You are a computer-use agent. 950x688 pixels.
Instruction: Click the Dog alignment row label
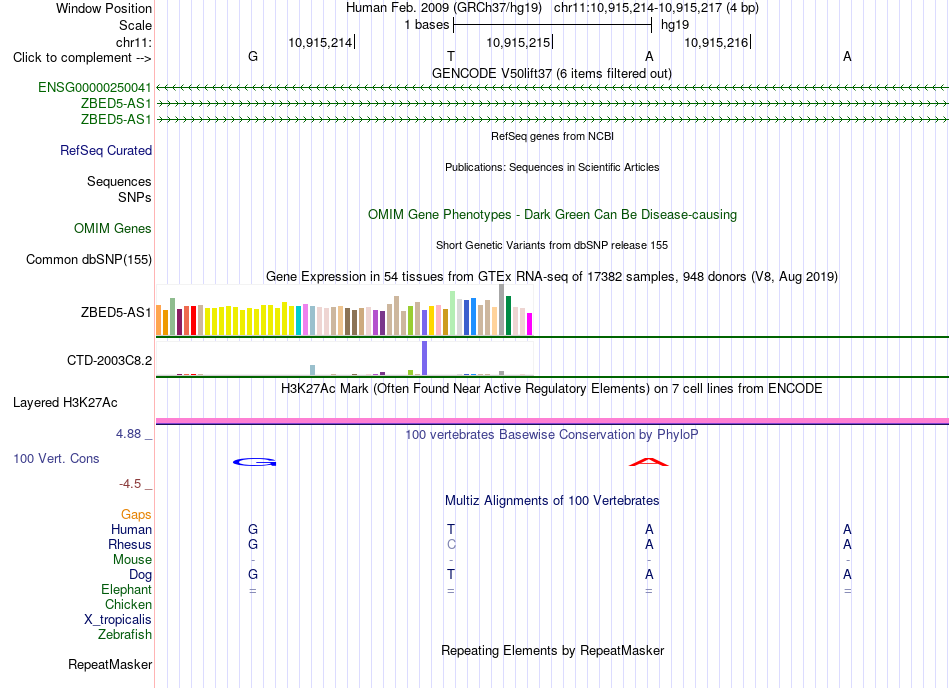point(141,574)
